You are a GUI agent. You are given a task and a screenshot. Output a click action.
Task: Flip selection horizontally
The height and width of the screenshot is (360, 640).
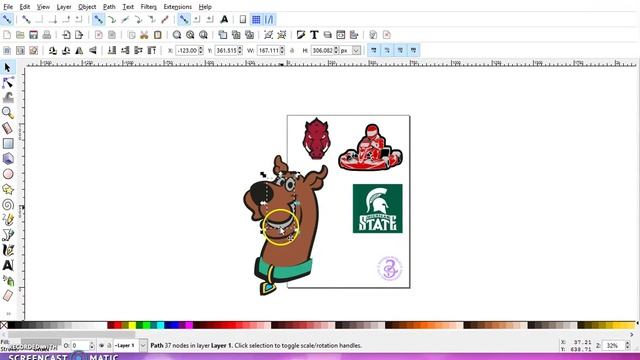click(x=79, y=50)
